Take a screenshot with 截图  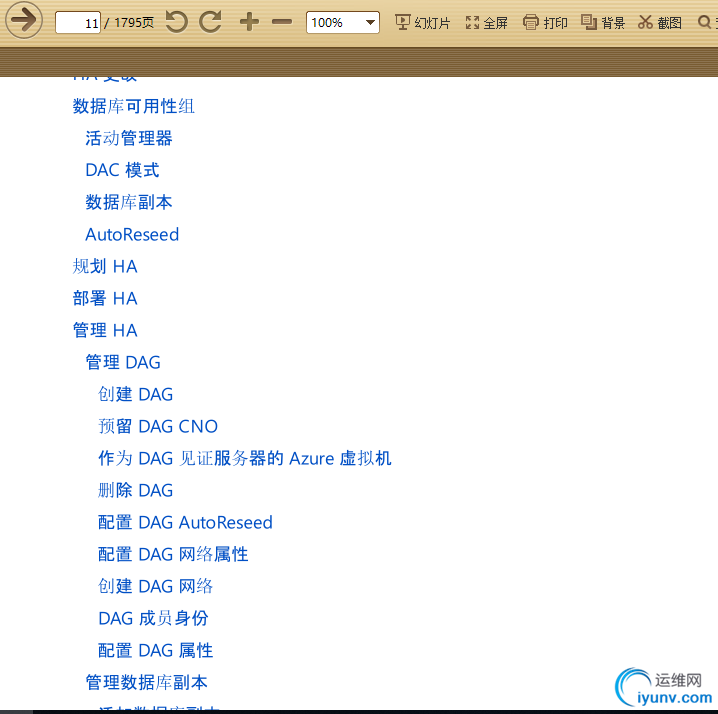click(x=659, y=22)
